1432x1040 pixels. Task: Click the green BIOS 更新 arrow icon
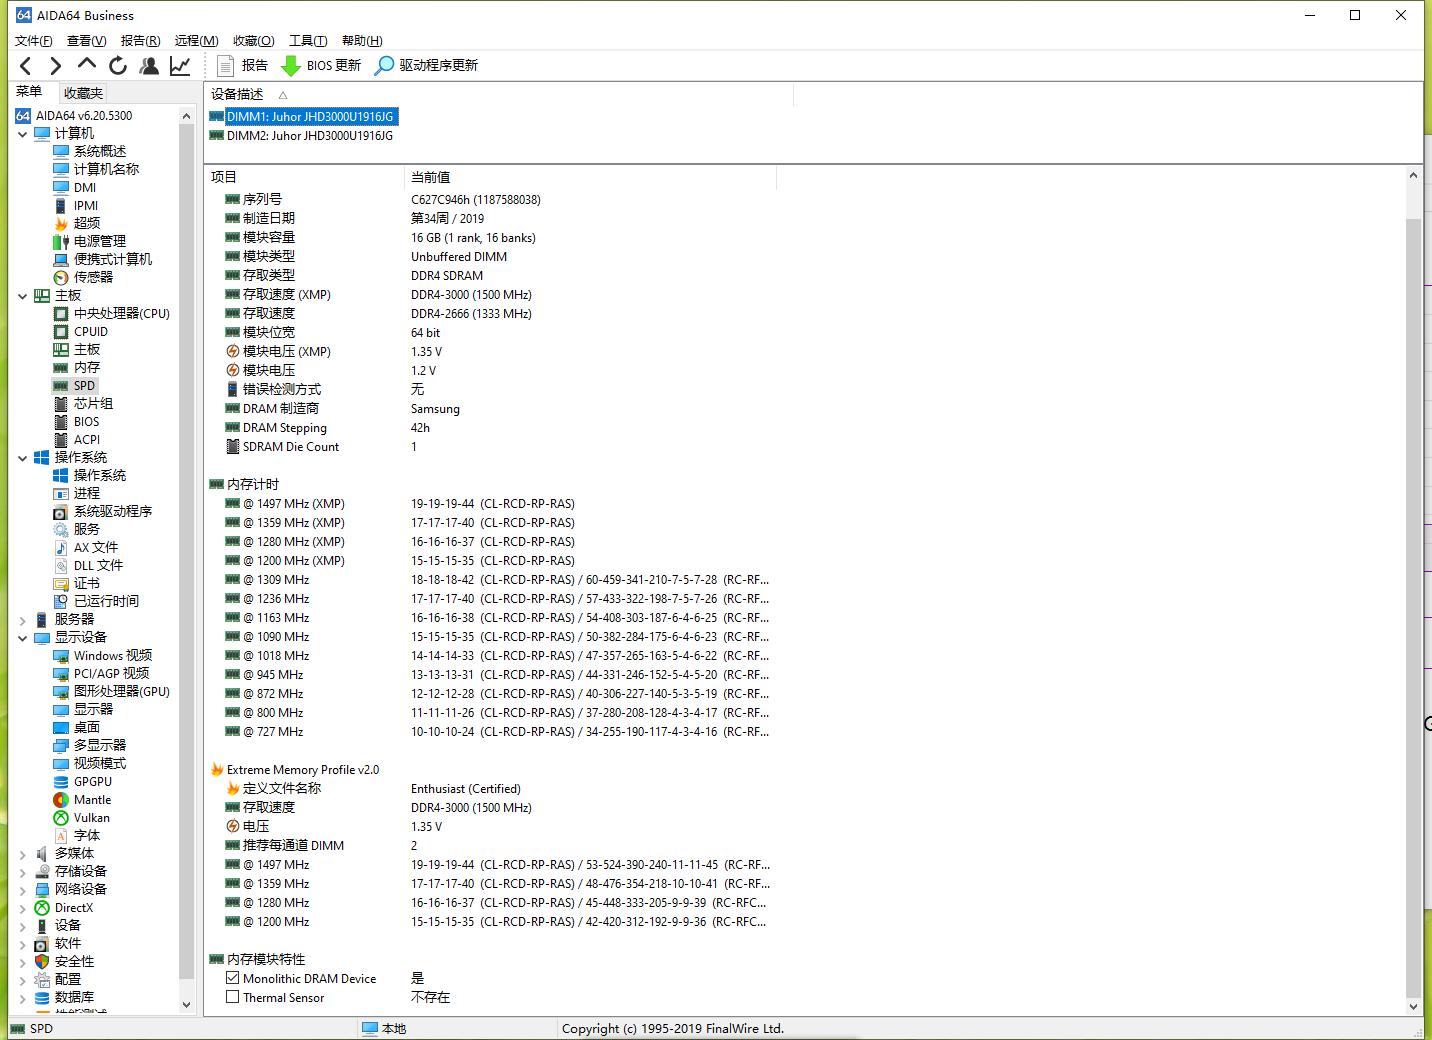click(x=291, y=66)
